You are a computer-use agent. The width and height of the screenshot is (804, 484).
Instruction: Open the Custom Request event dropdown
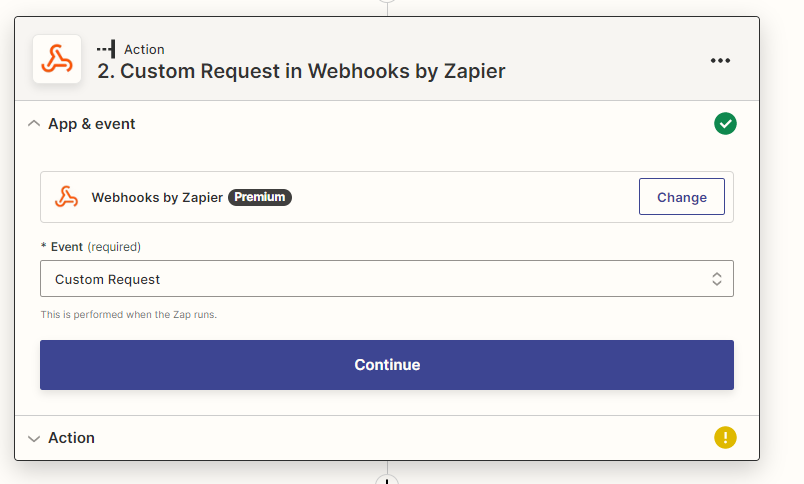[x=386, y=279]
